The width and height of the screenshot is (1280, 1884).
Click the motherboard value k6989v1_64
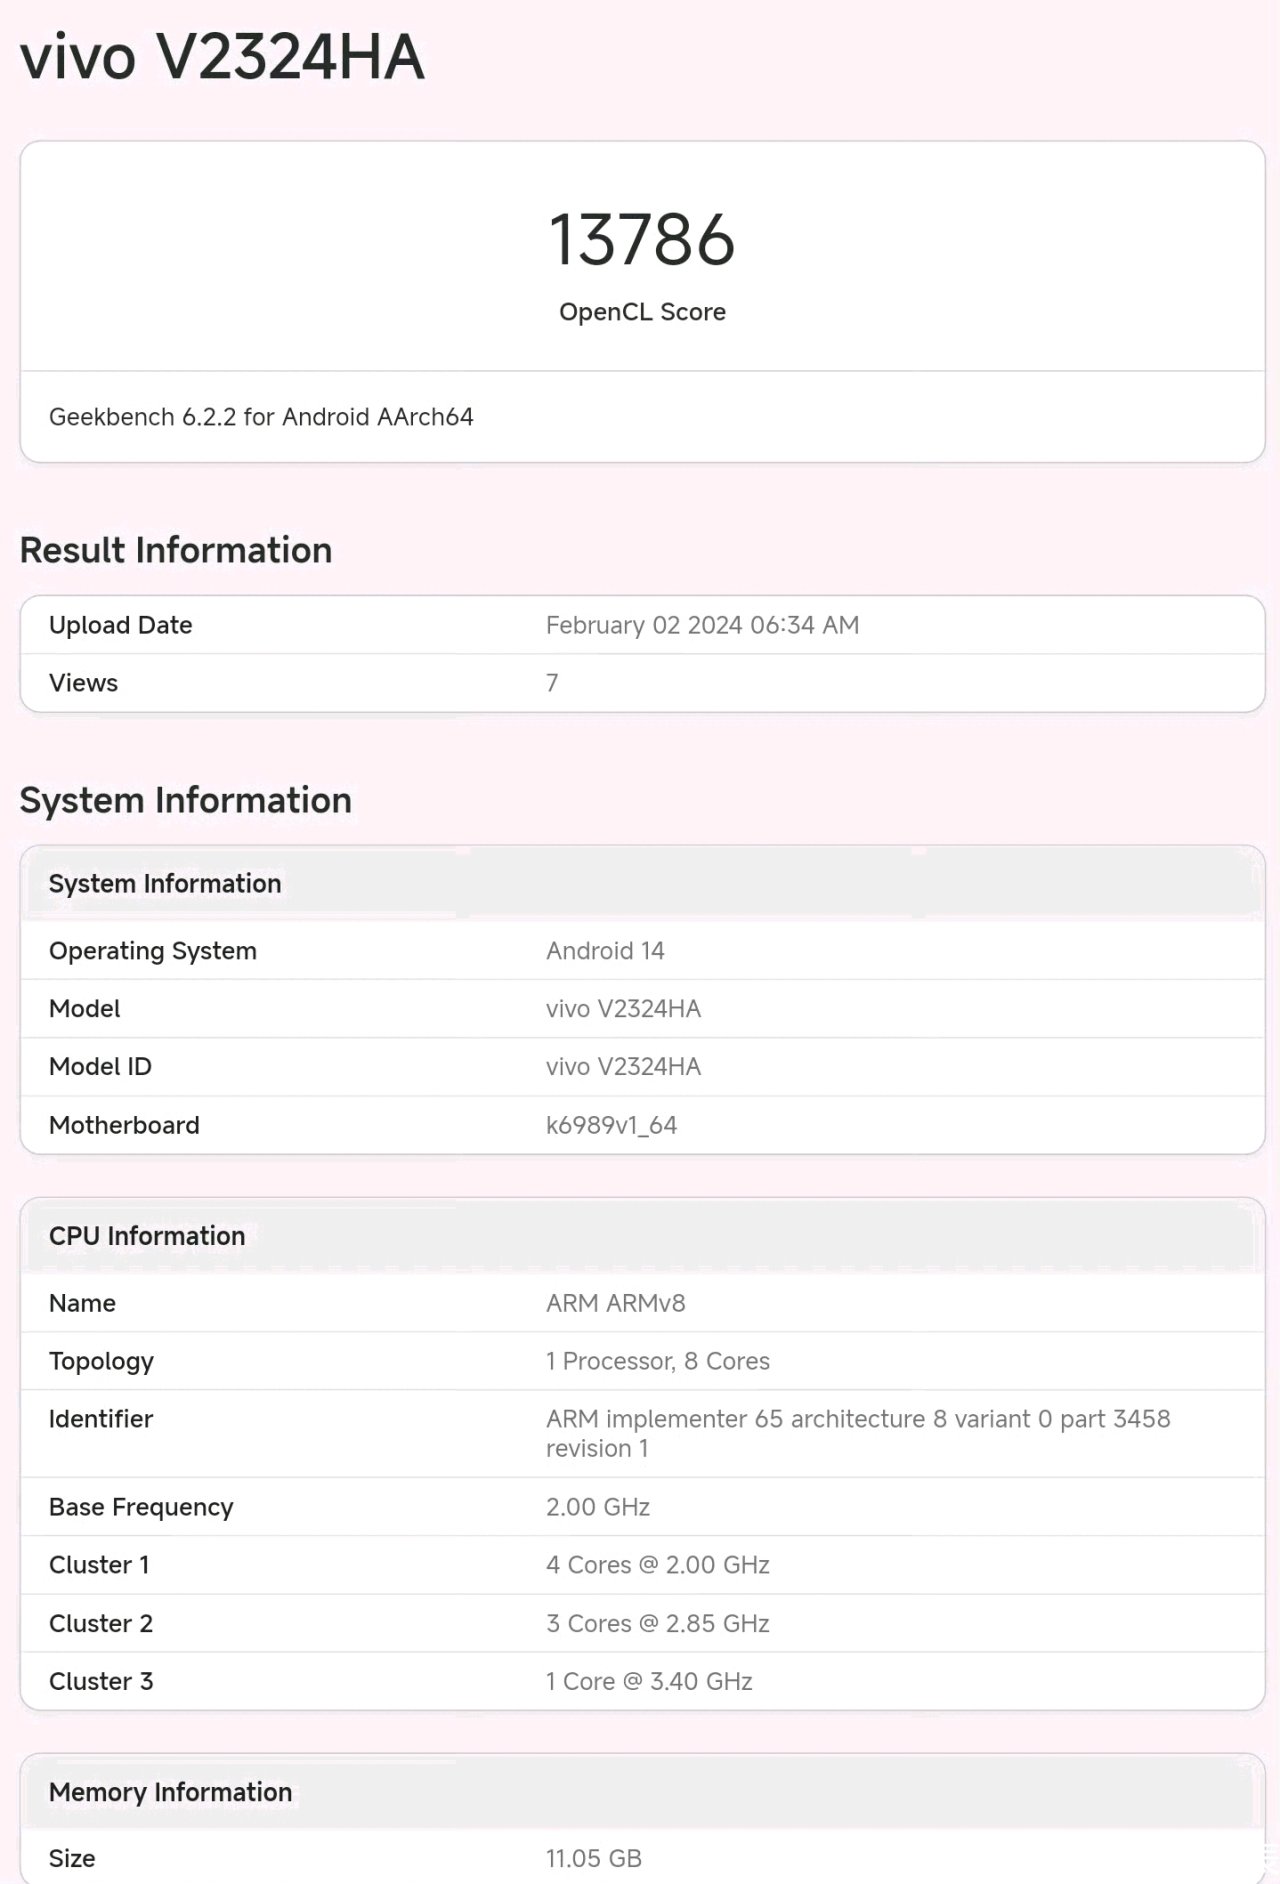611,1125
